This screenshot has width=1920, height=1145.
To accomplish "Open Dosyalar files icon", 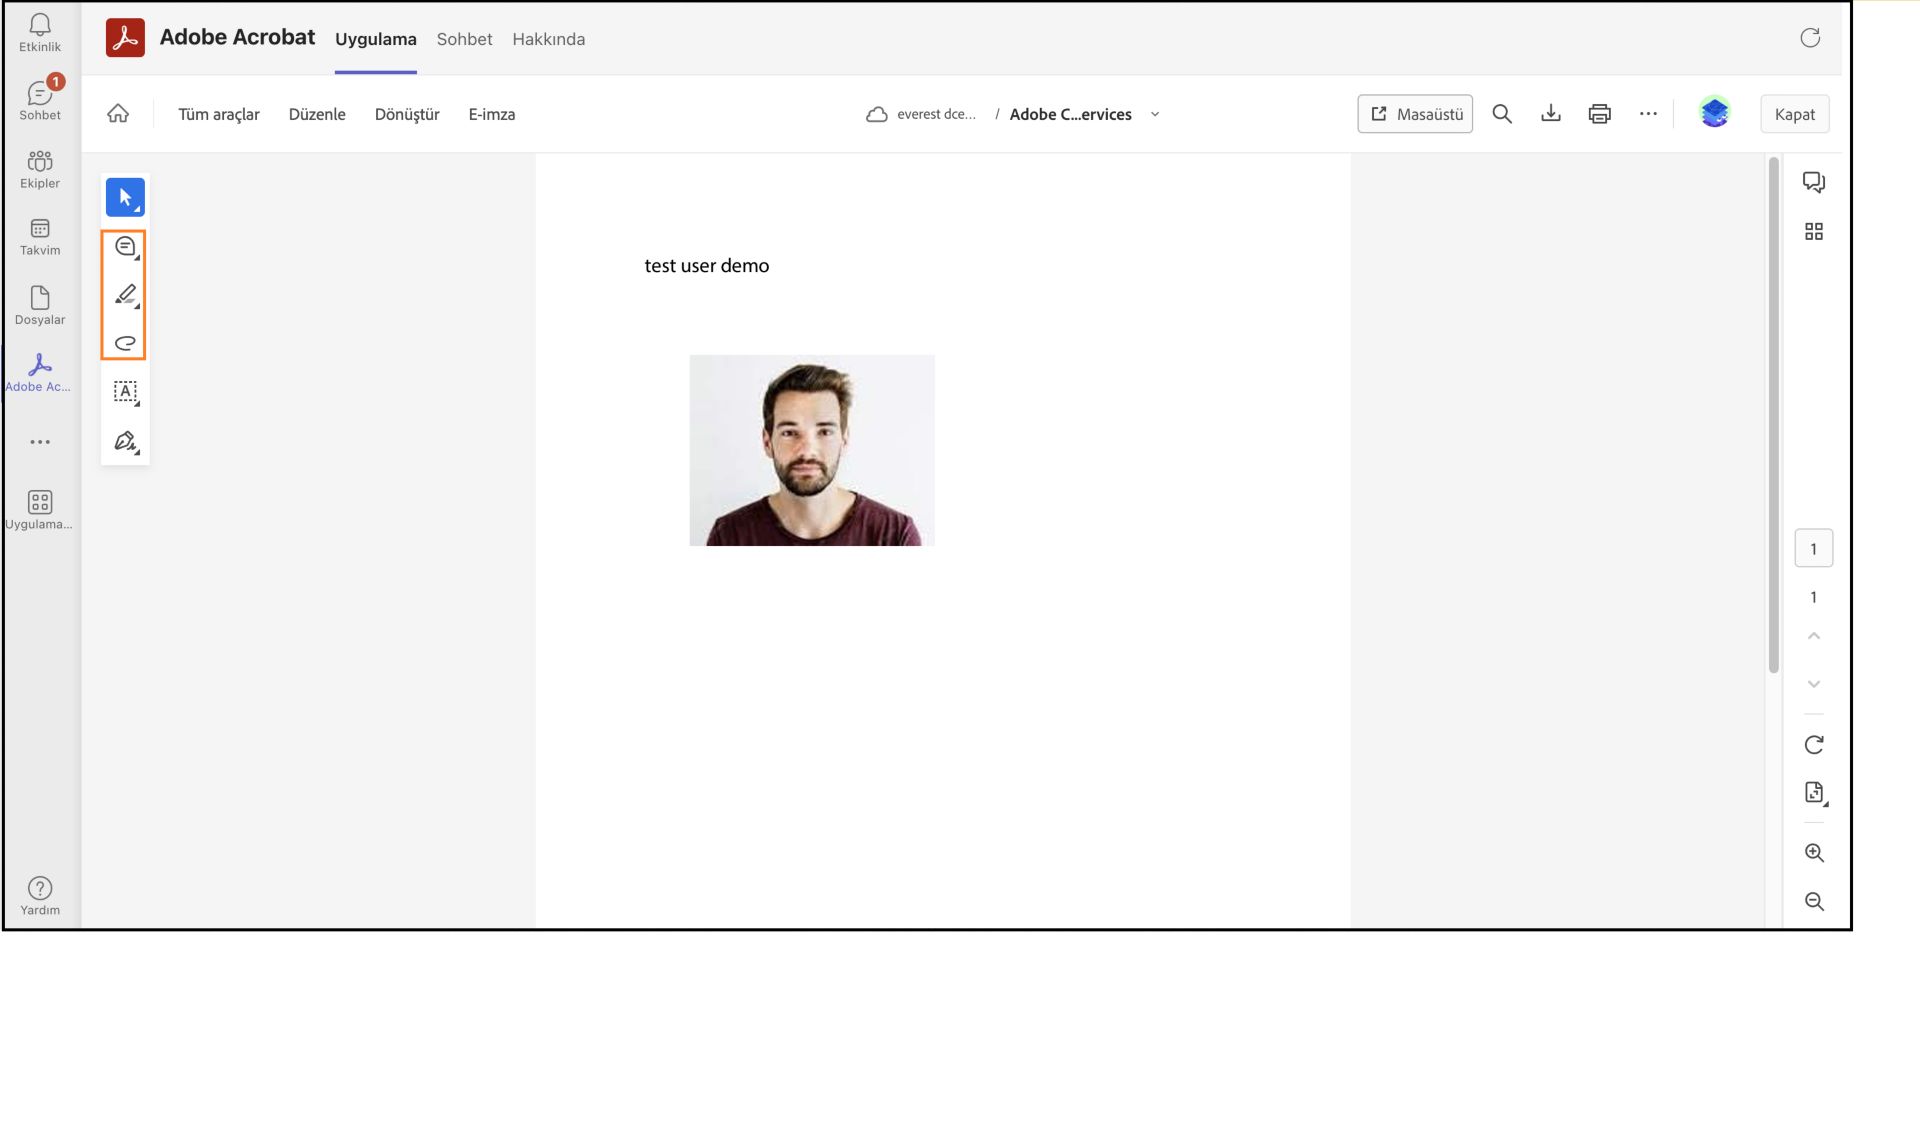I will pyautogui.click(x=40, y=305).
